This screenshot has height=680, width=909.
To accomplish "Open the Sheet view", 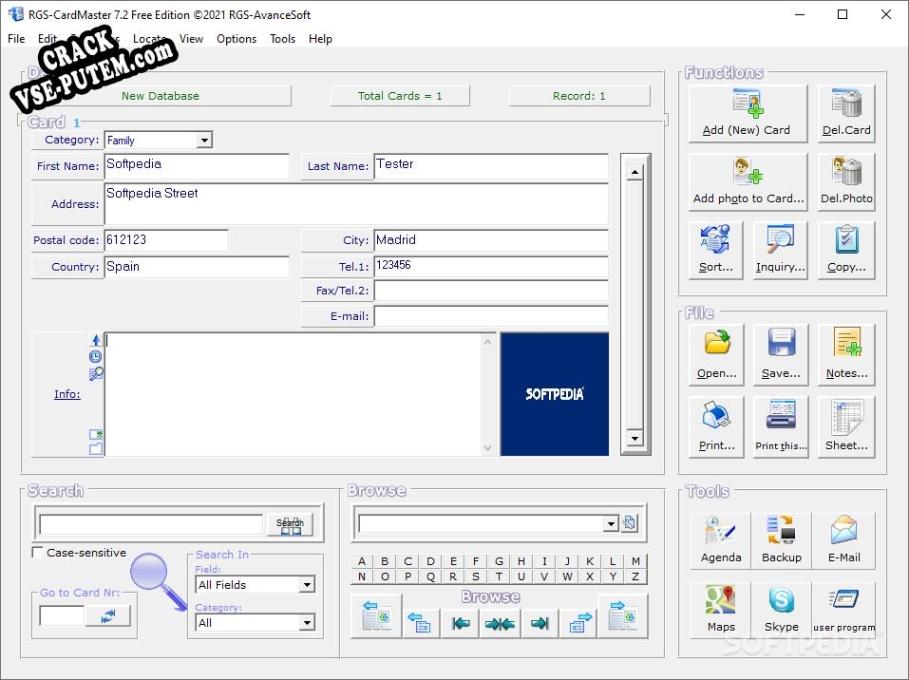I will click(x=846, y=427).
